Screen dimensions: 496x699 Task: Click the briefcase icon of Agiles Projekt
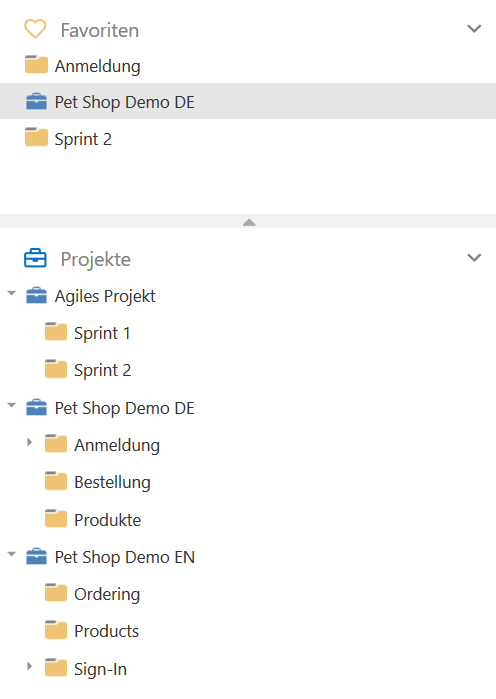[x=36, y=296]
